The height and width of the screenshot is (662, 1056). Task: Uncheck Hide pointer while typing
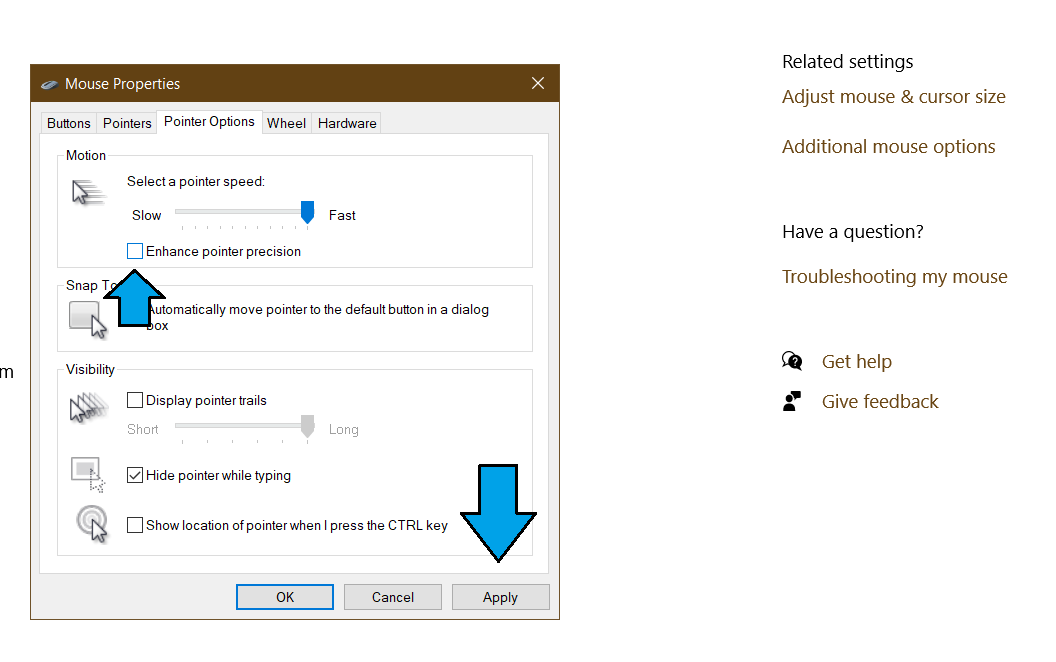pos(135,475)
